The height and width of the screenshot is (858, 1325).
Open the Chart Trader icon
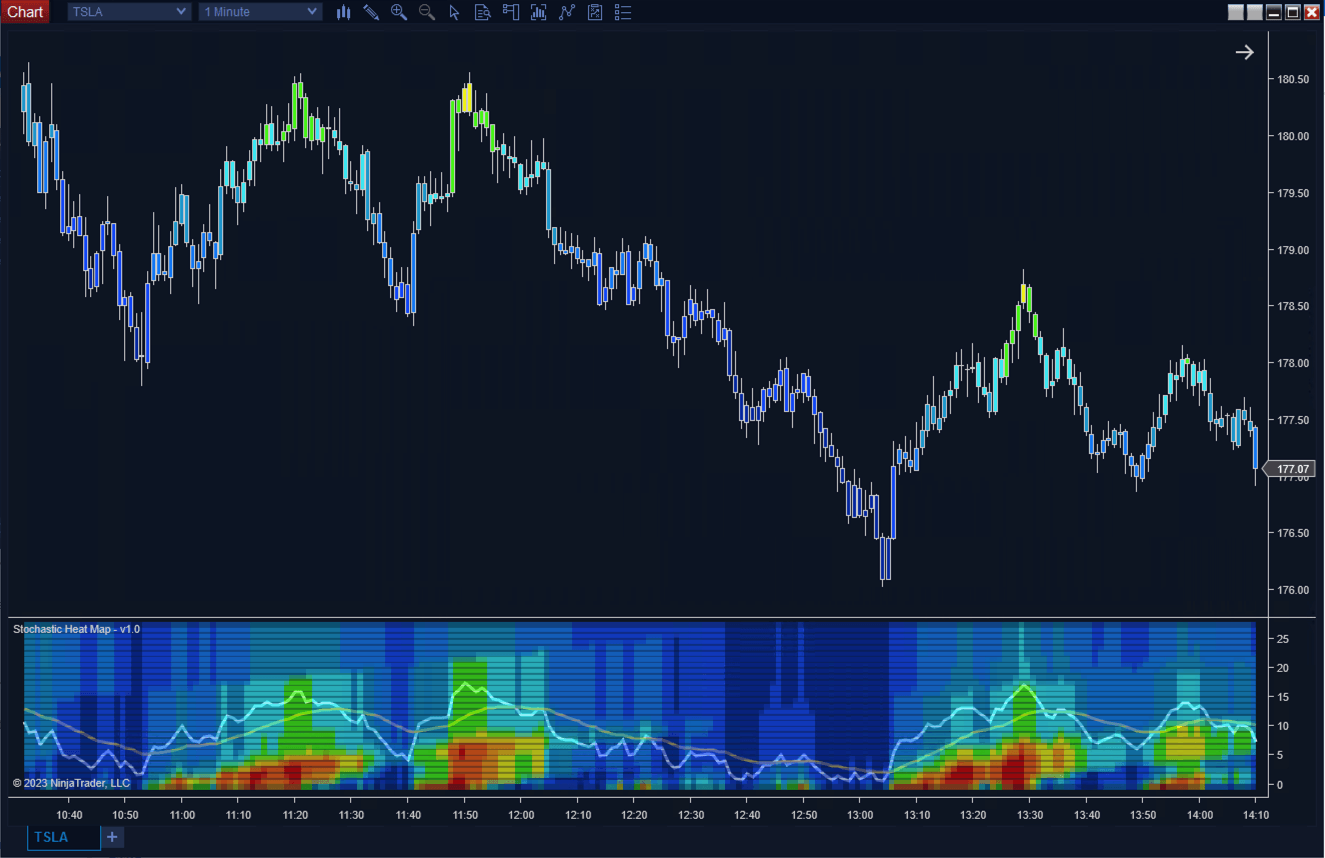pyautogui.click(x=511, y=12)
